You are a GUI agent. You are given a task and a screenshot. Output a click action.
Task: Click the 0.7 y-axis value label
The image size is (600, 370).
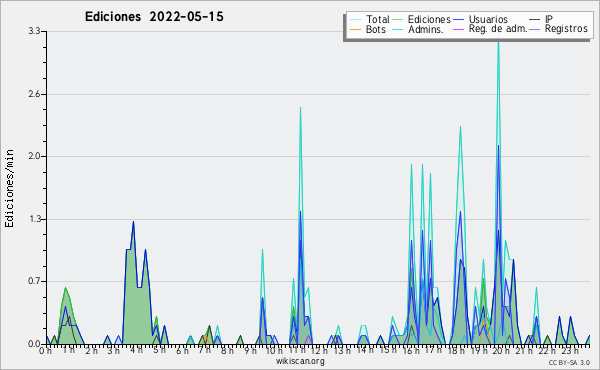click(34, 281)
